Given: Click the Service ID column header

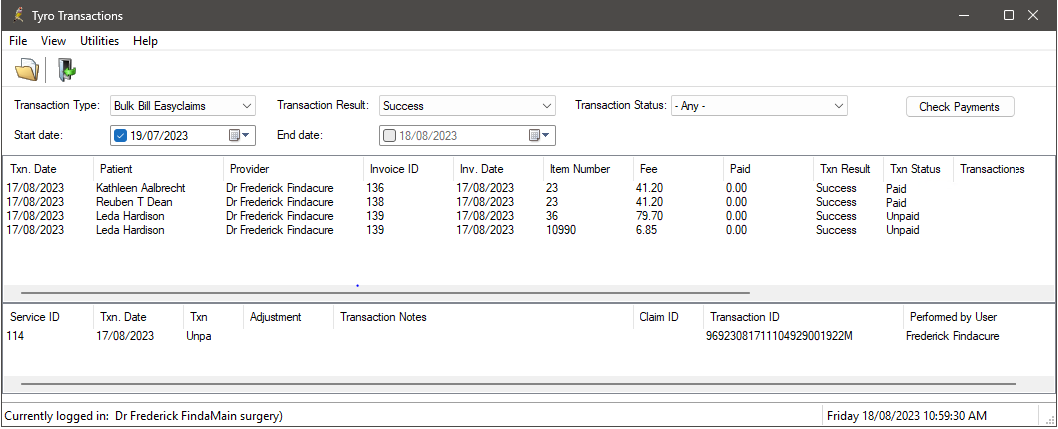Looking at the screenshot, I should click(x=48, y=316).
